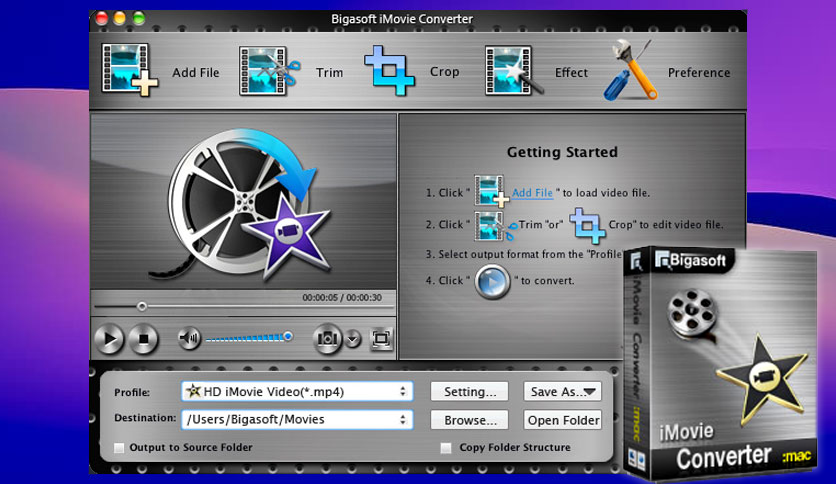
Task: Expand the snapshot options arrow
Action: point(353,338)
